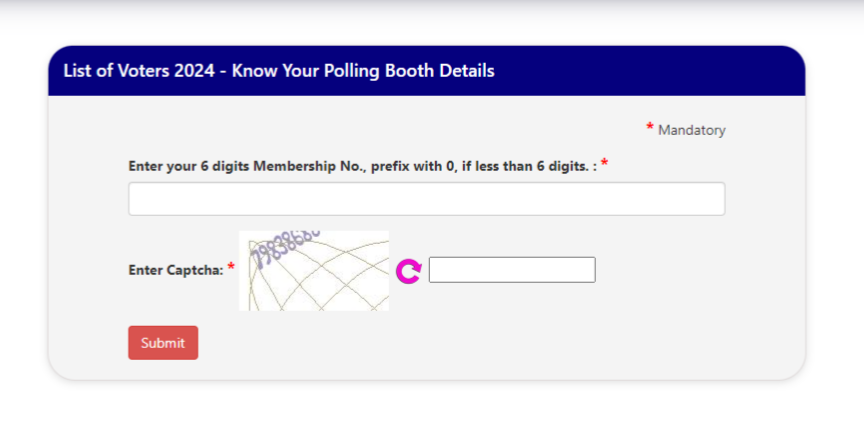This screenshot has height=442, width=864.
Task: Reload a new captcha code
Action: [409, 271]
